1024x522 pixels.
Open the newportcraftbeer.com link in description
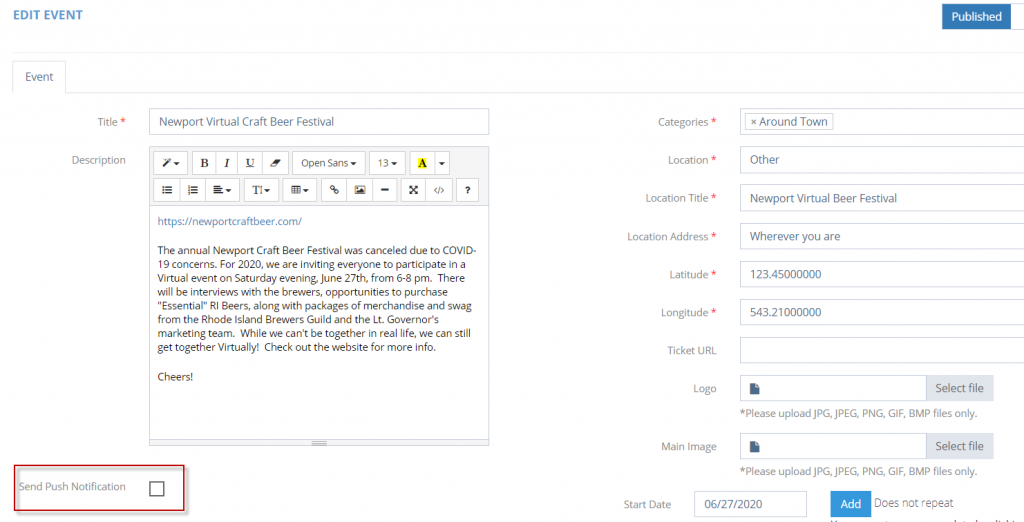(x=229, y=221)
